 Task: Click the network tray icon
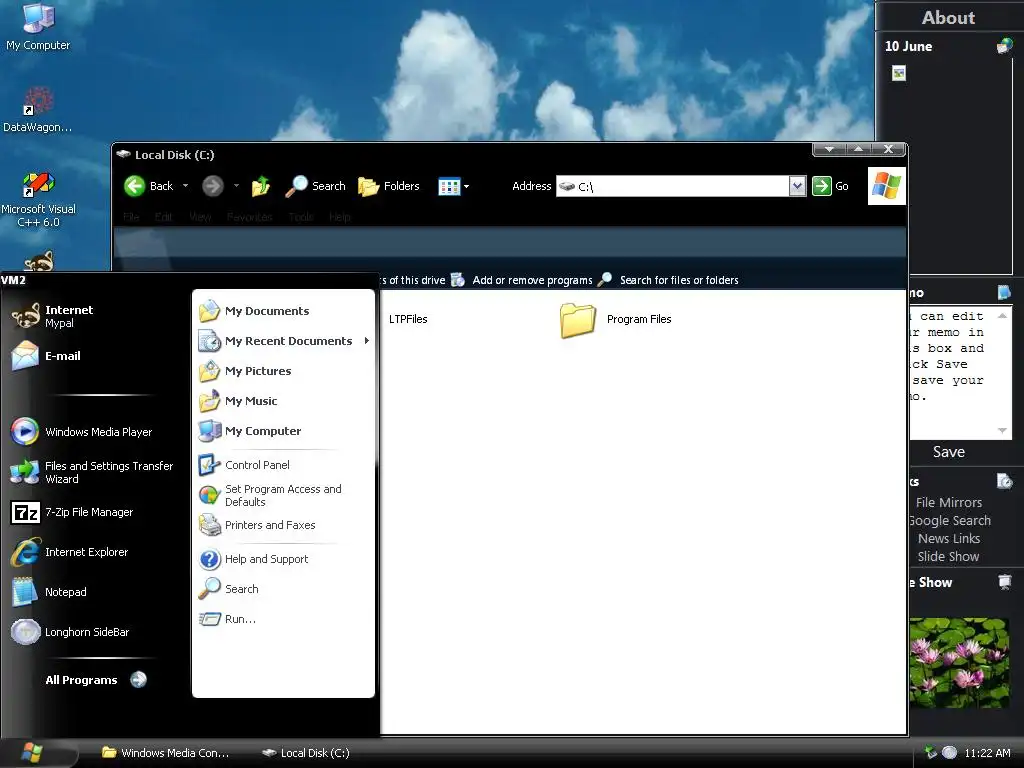coord(931,752)
